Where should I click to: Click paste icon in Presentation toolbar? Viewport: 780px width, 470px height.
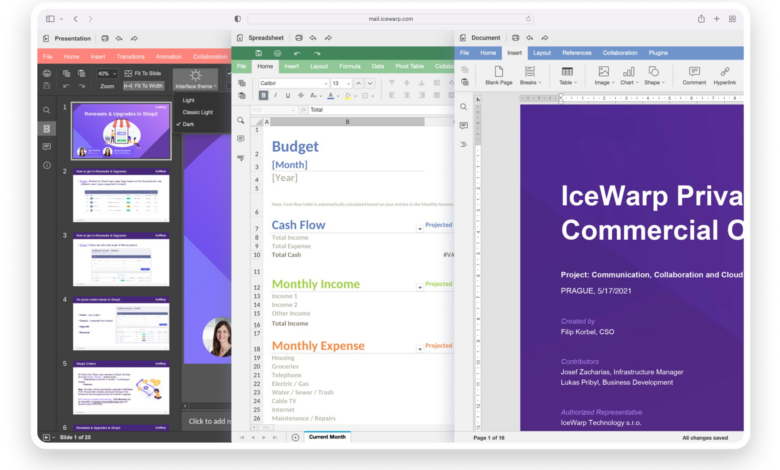click(81, 74)
